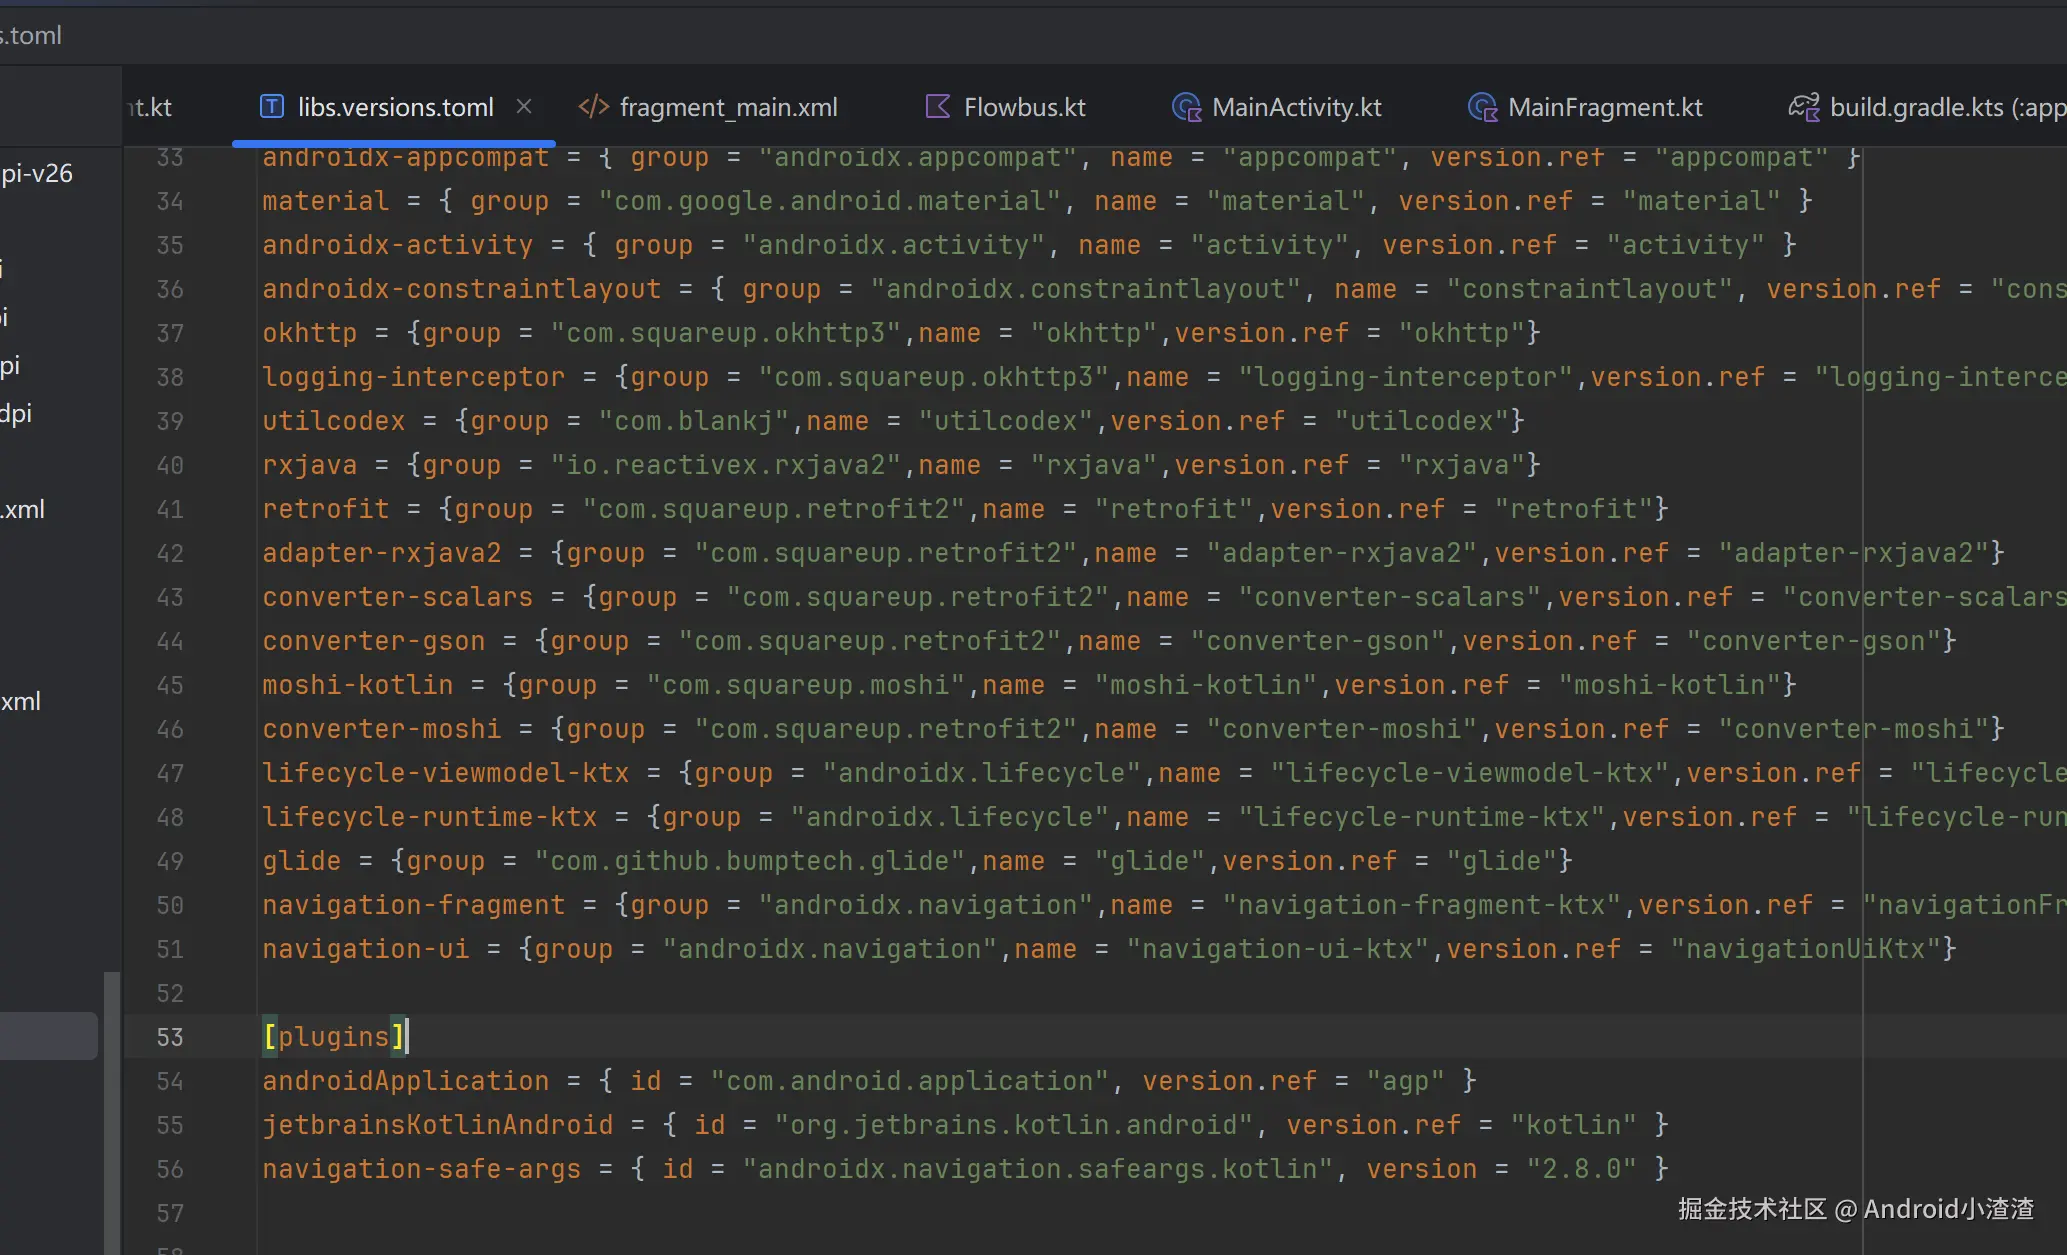The image size is (2067, 1255).
Task: Click the "2.8.0" version string on line 56
Action: tap(1581, 1169)
